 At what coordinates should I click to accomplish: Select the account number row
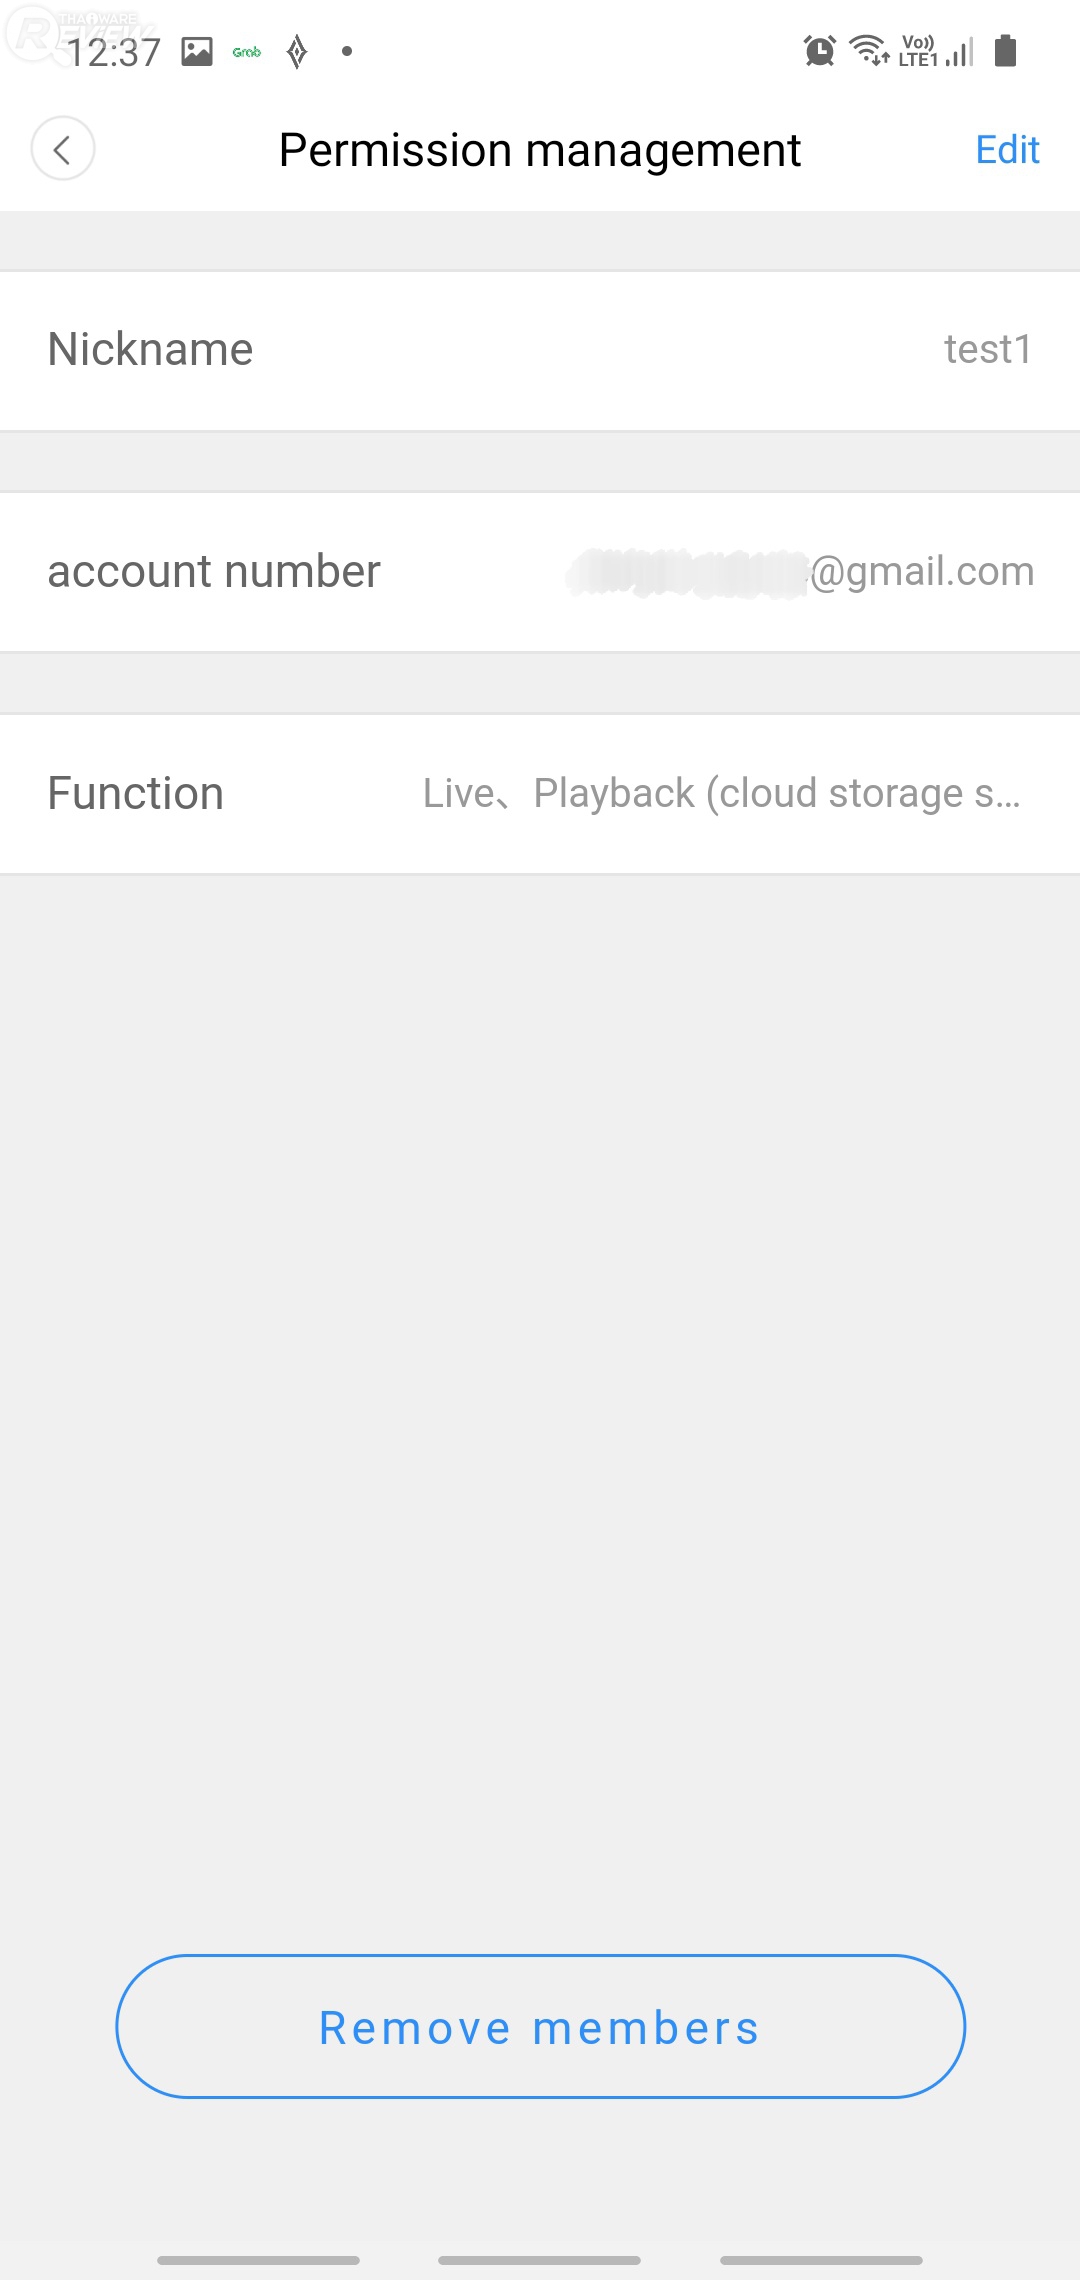tap(214, 572)
